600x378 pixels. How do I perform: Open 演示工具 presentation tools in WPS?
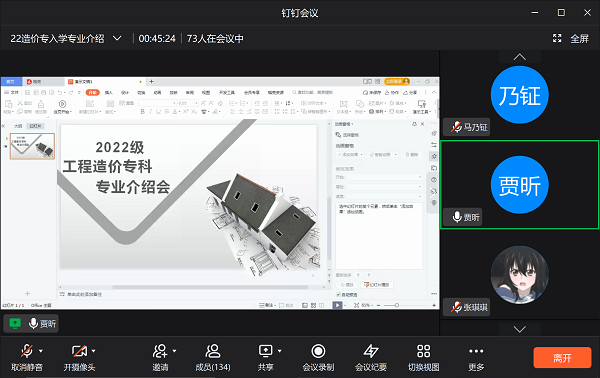[422, 107]
